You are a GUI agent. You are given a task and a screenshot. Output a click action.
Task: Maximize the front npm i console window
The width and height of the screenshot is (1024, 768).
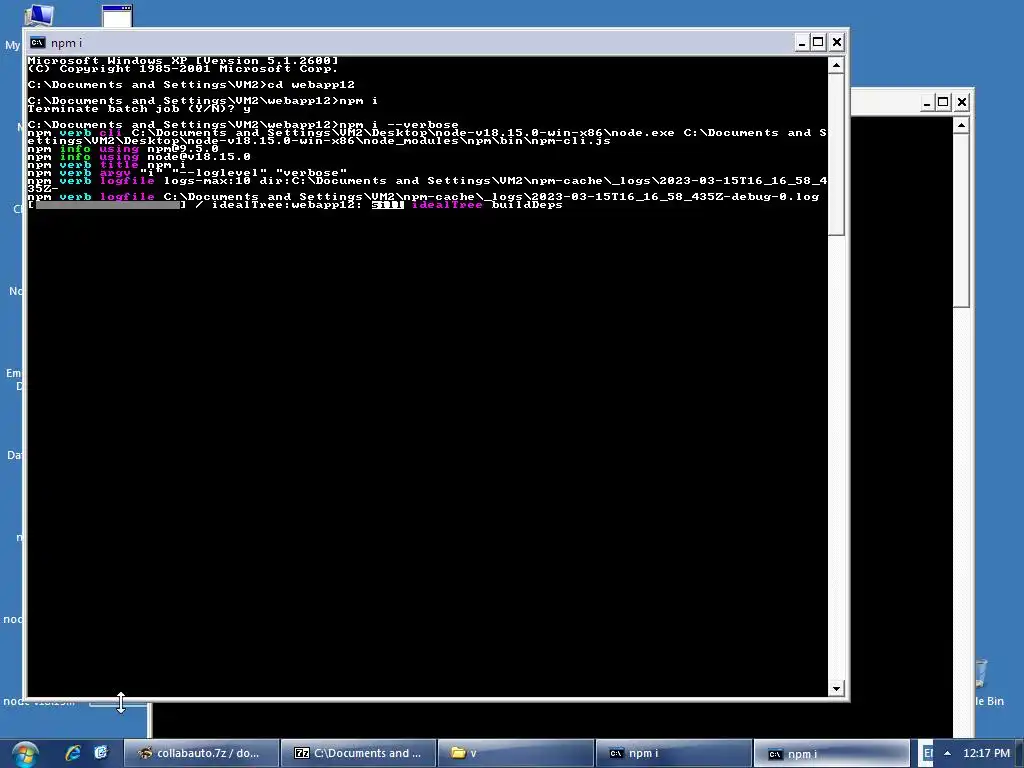click(x=818, y=43)
